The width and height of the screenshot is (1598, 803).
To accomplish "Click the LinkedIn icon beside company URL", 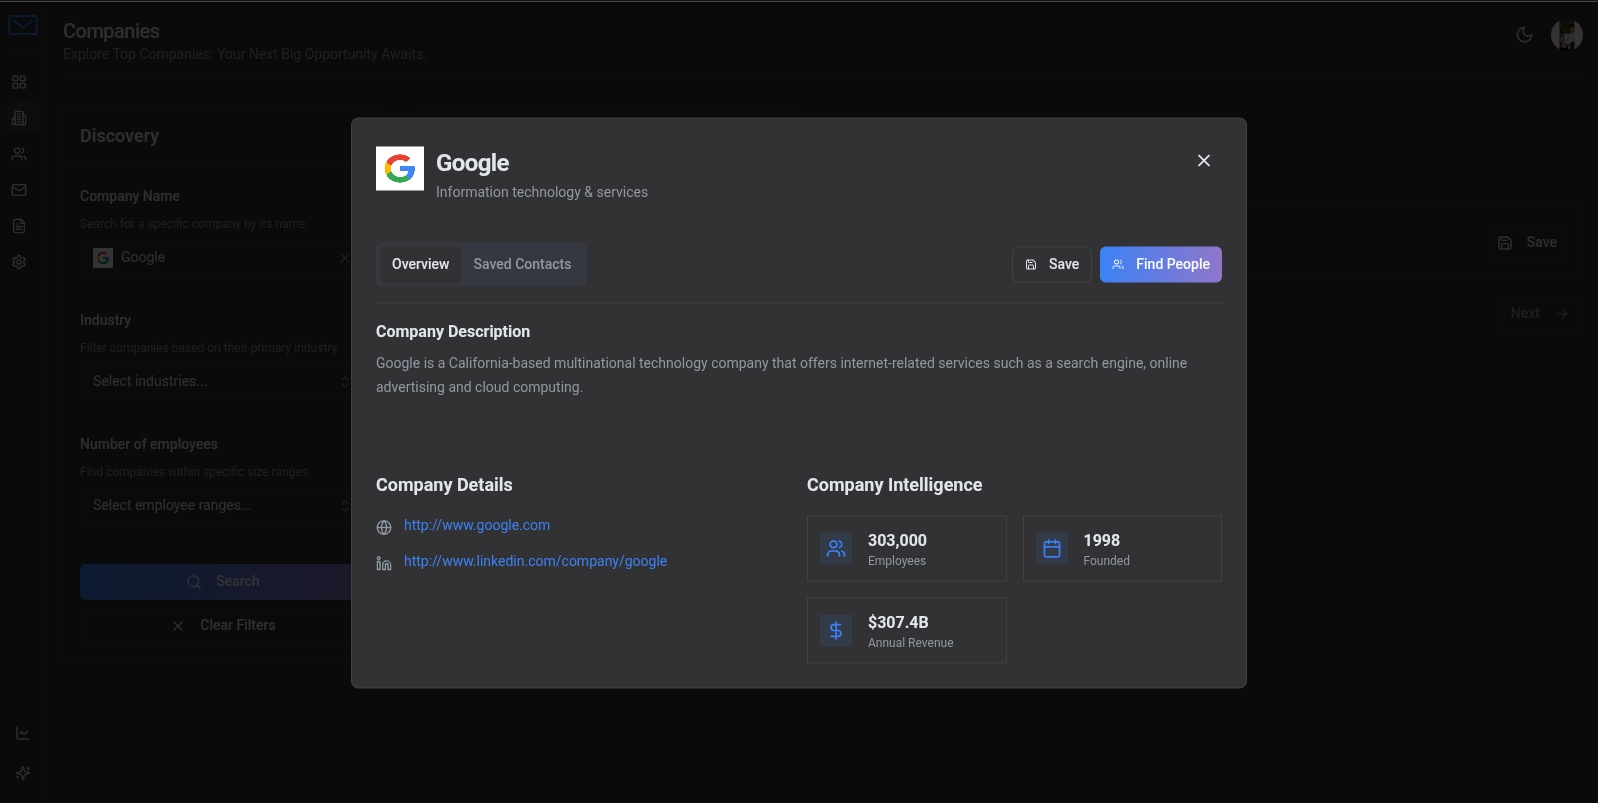I will pyautogui.click(x=384, y=563).
